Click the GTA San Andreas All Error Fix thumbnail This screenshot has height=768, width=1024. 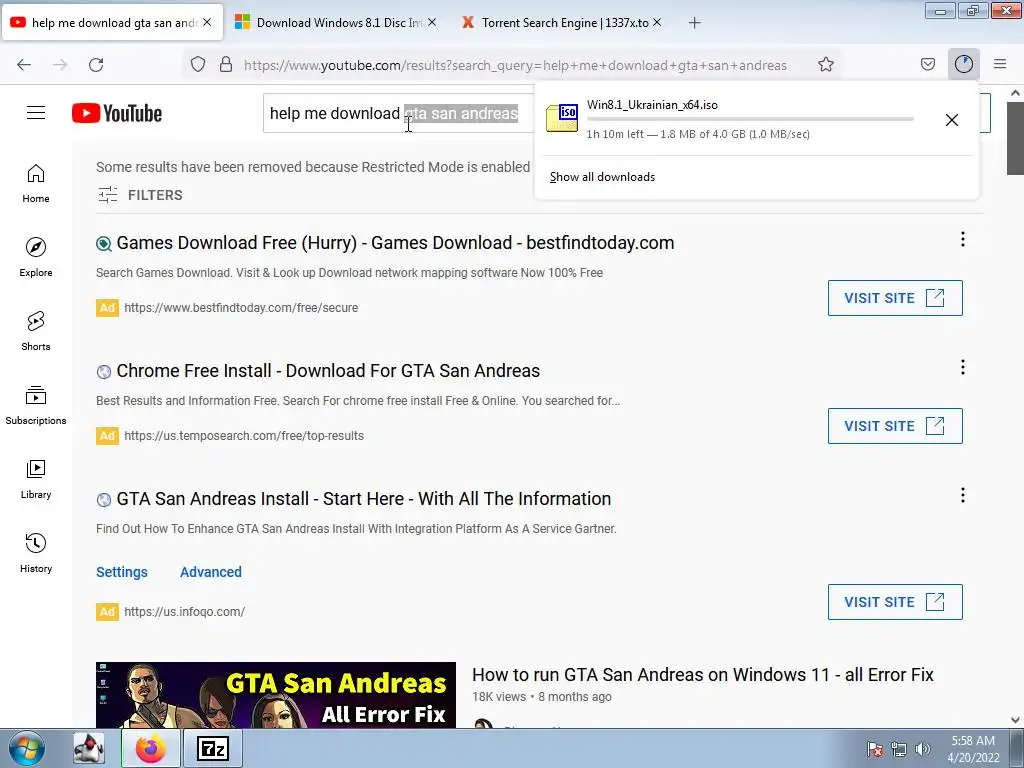click(x=276, y=695)
